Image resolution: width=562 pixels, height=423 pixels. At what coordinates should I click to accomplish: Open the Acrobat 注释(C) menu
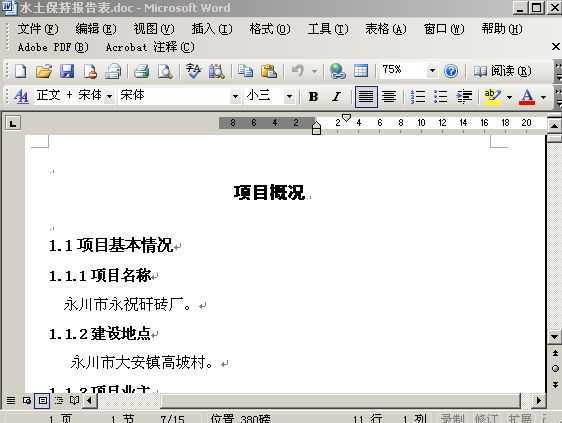click(150, 47)
